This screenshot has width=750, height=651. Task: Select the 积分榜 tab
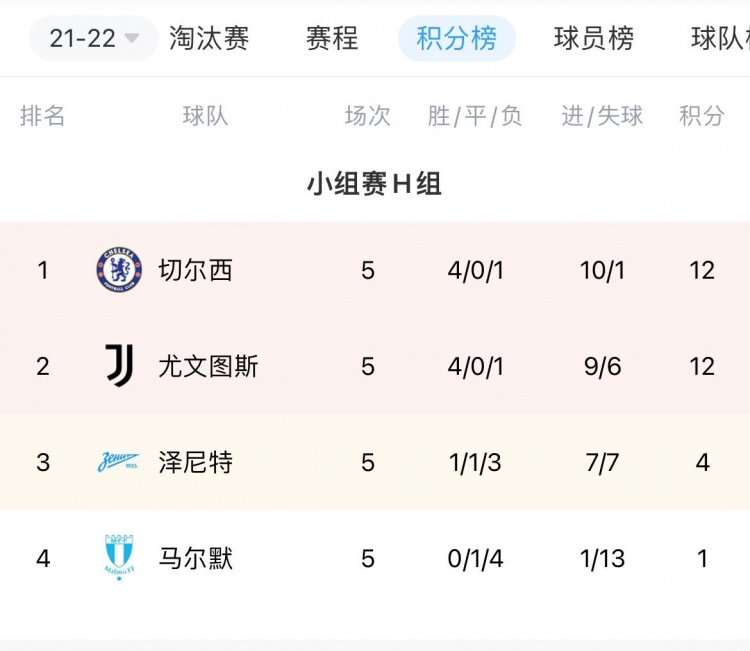point(457,38)
